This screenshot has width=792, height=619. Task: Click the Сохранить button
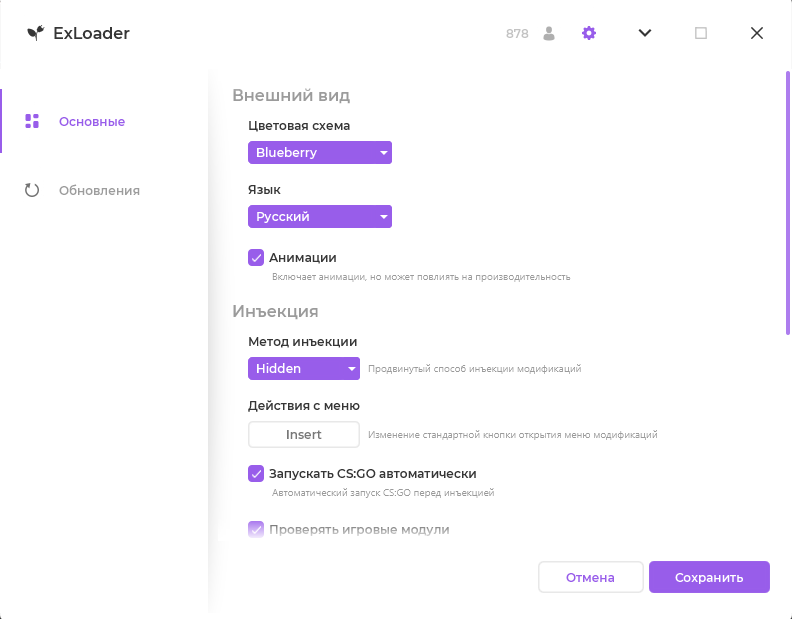(x=709, y=577)
